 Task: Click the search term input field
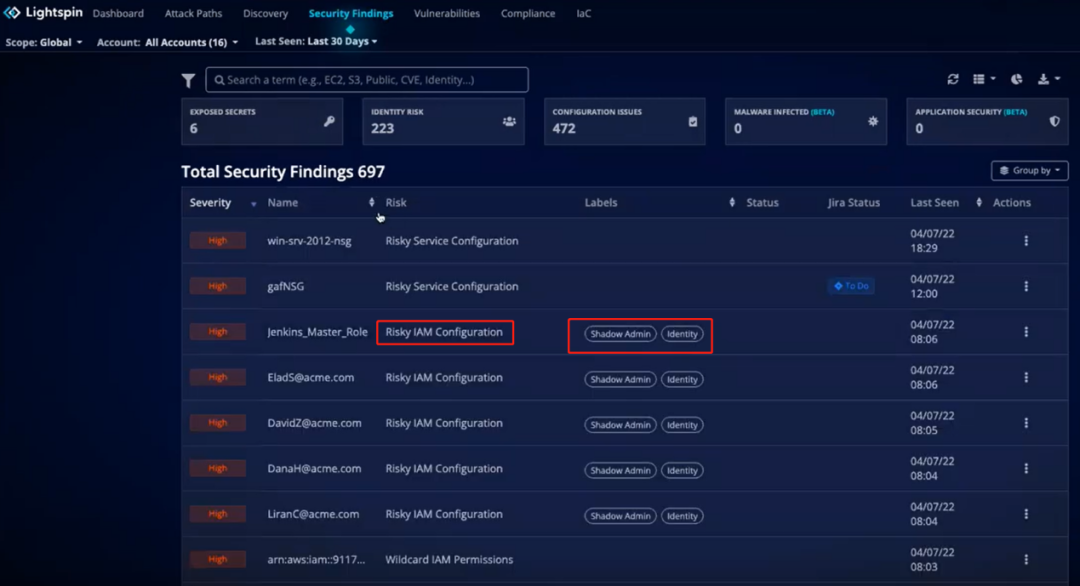pyautogui.click(x=367, y=80)
